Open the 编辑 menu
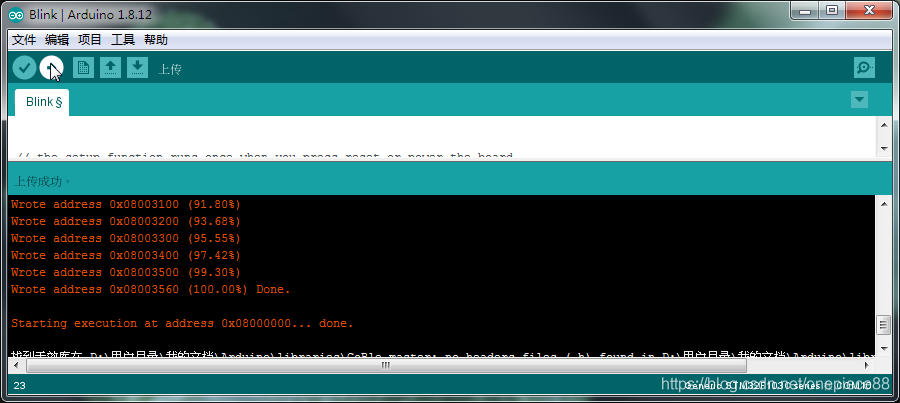This screenshot has height=403, width=900. [x=57, y=40]
